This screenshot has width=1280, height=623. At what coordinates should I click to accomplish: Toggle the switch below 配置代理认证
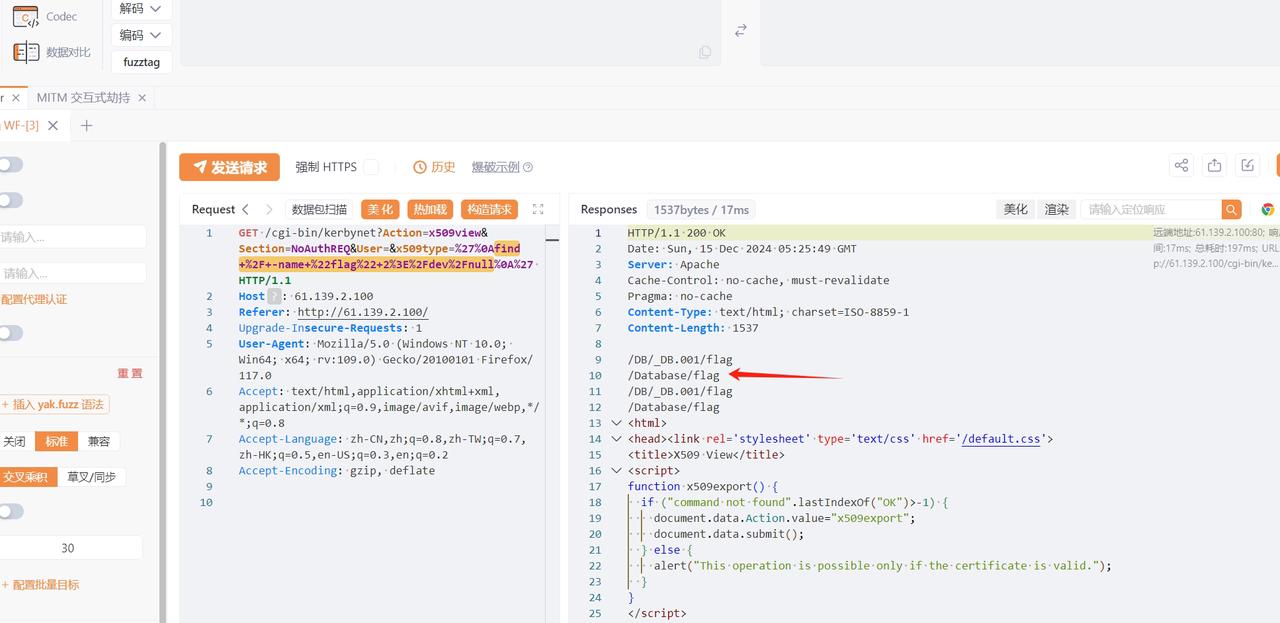click(10, 333)
